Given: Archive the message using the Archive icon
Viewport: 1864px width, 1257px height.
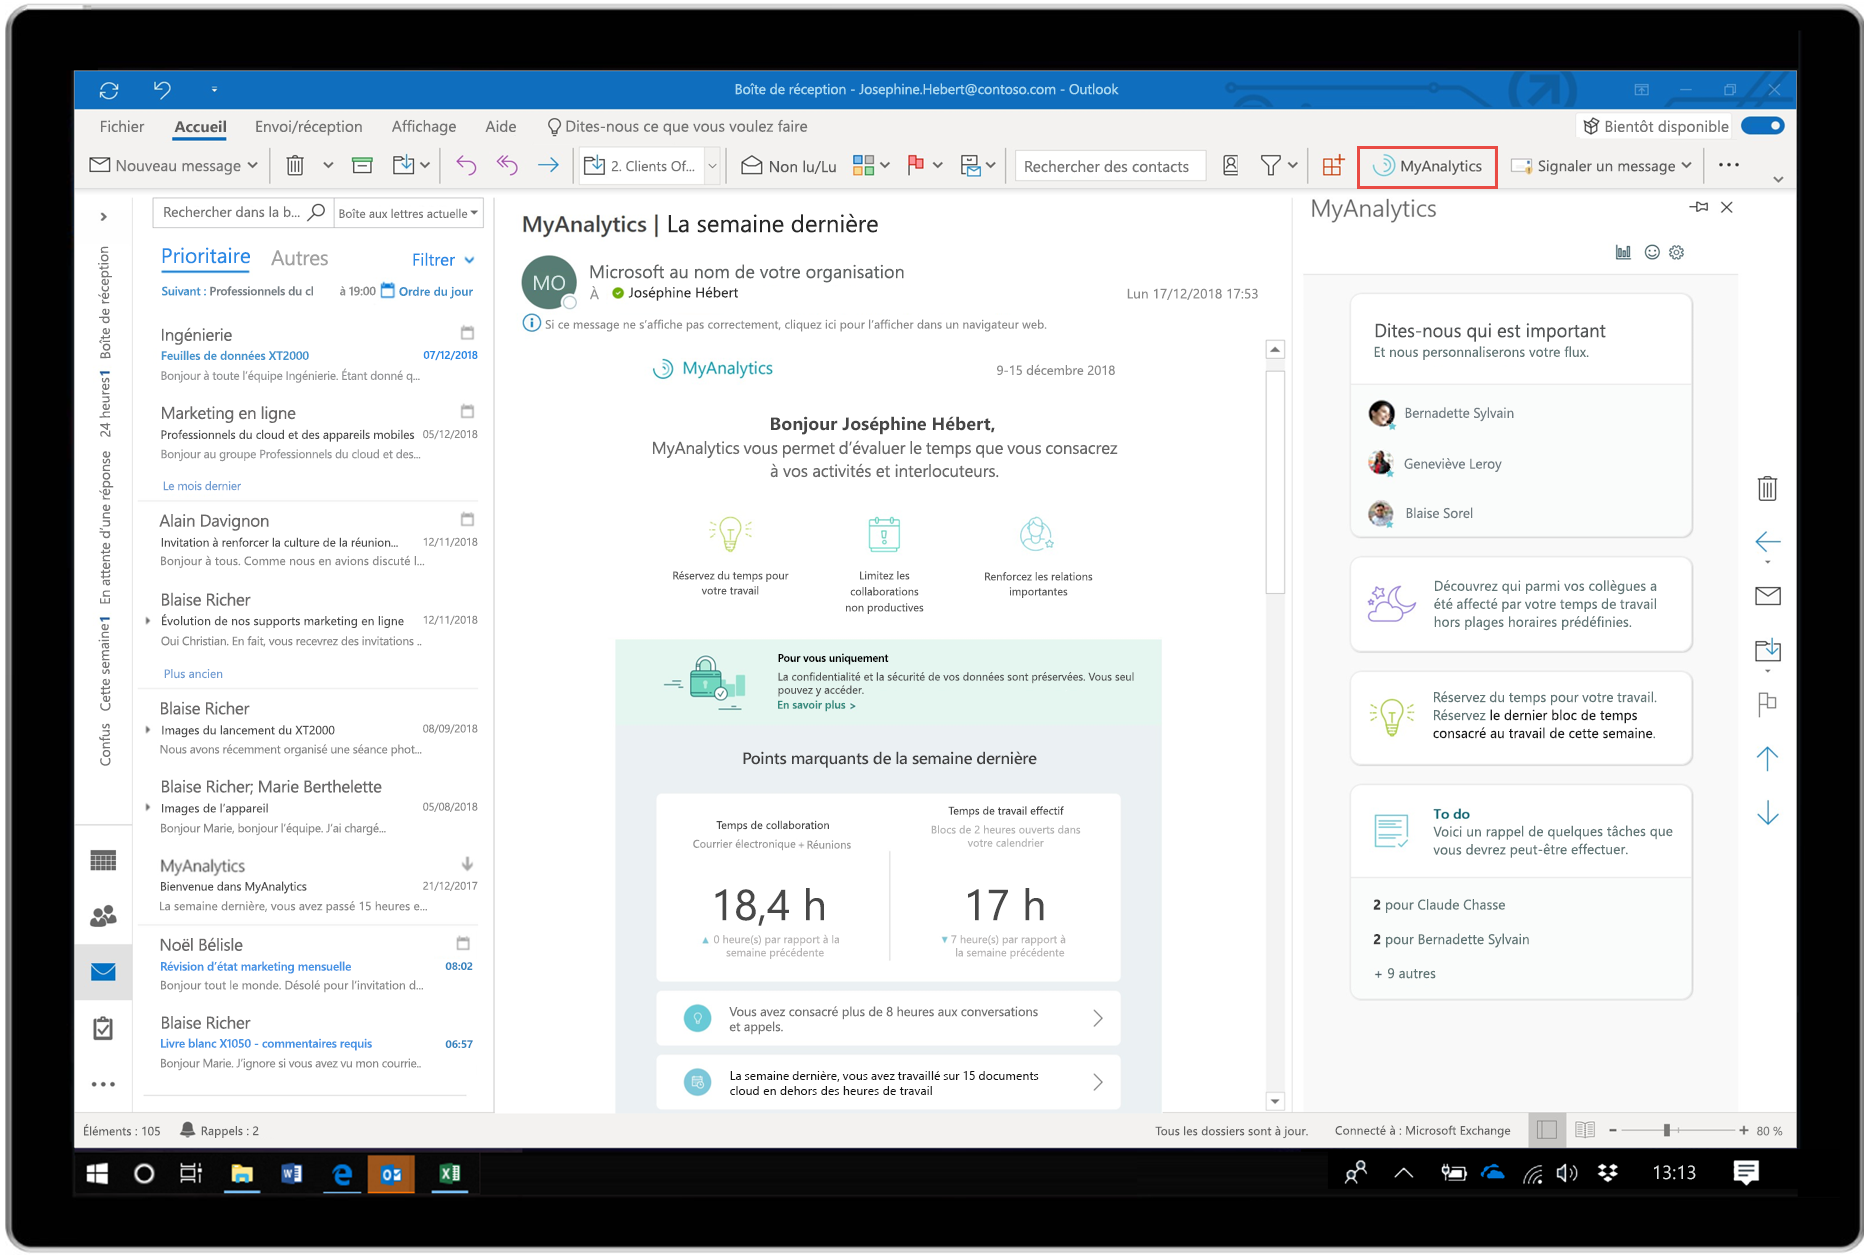Looking at the screenshot, I should click(362, 165).
